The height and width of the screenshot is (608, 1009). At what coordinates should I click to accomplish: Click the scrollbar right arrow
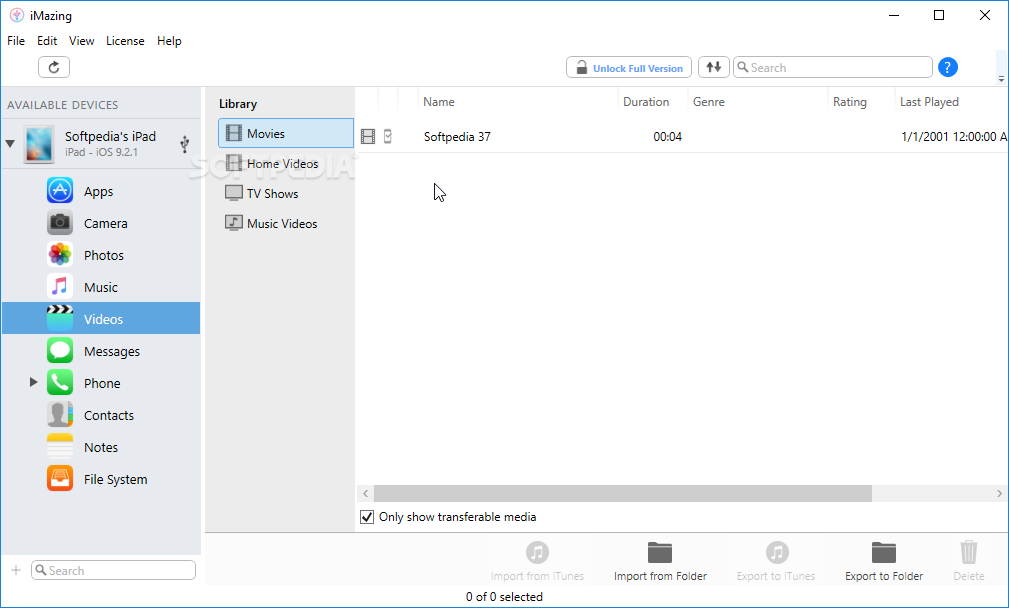999,493
